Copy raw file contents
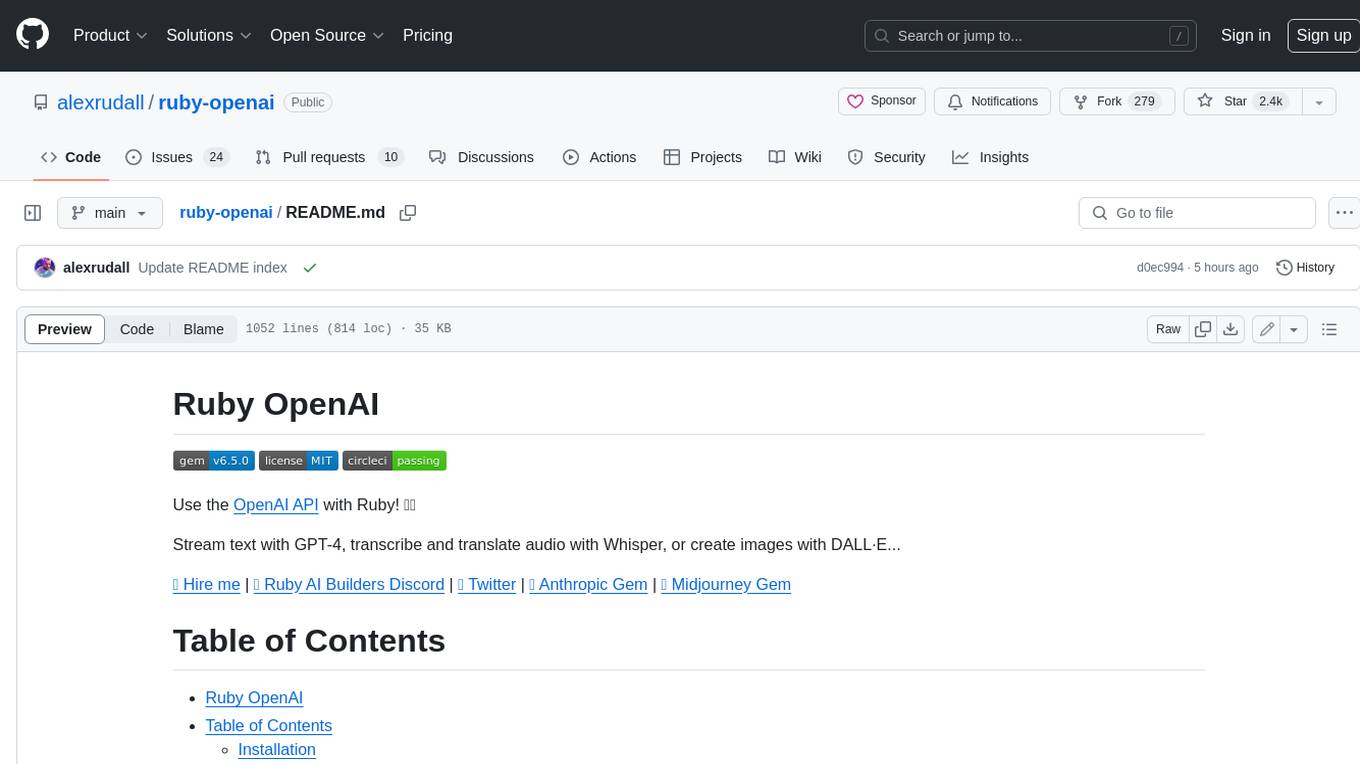 pyautogui.click(x=1203, y=329)
